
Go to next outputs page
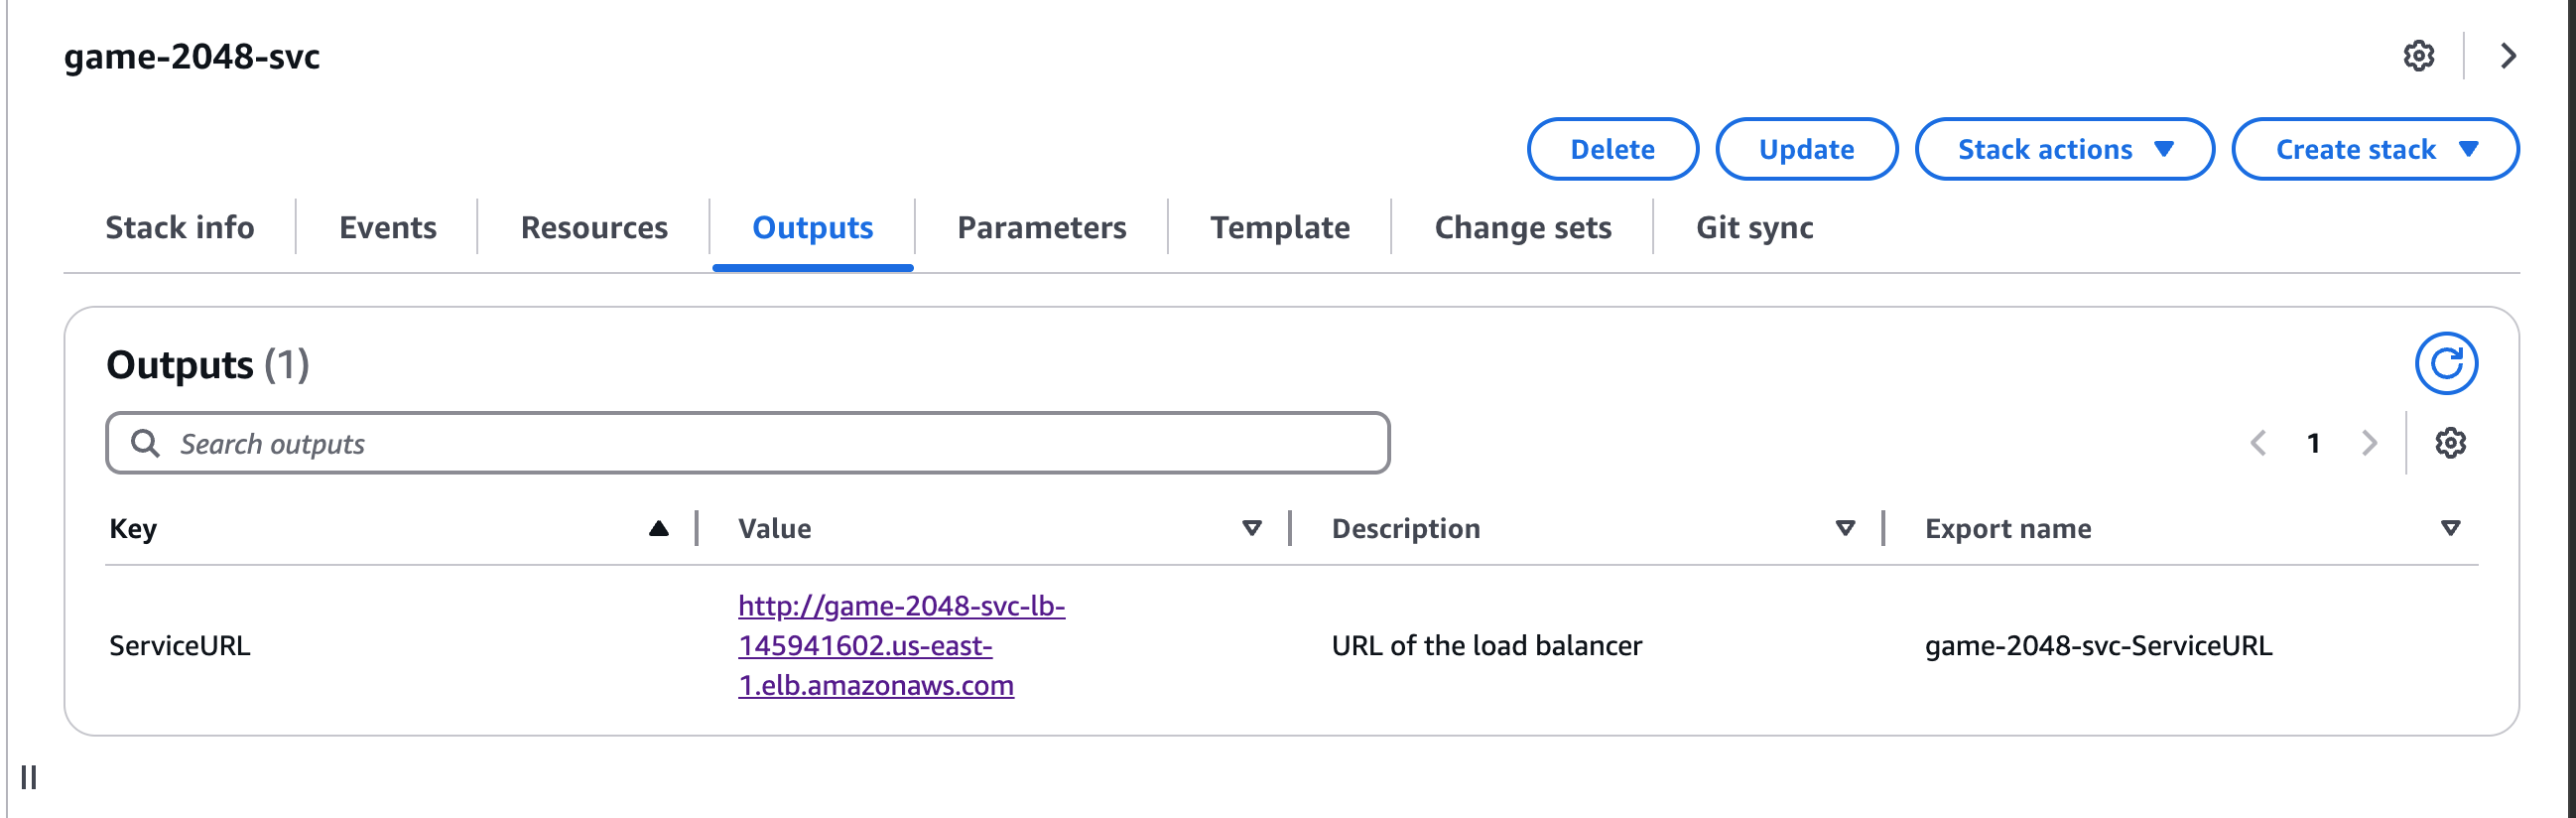[x=2369, y=443]
